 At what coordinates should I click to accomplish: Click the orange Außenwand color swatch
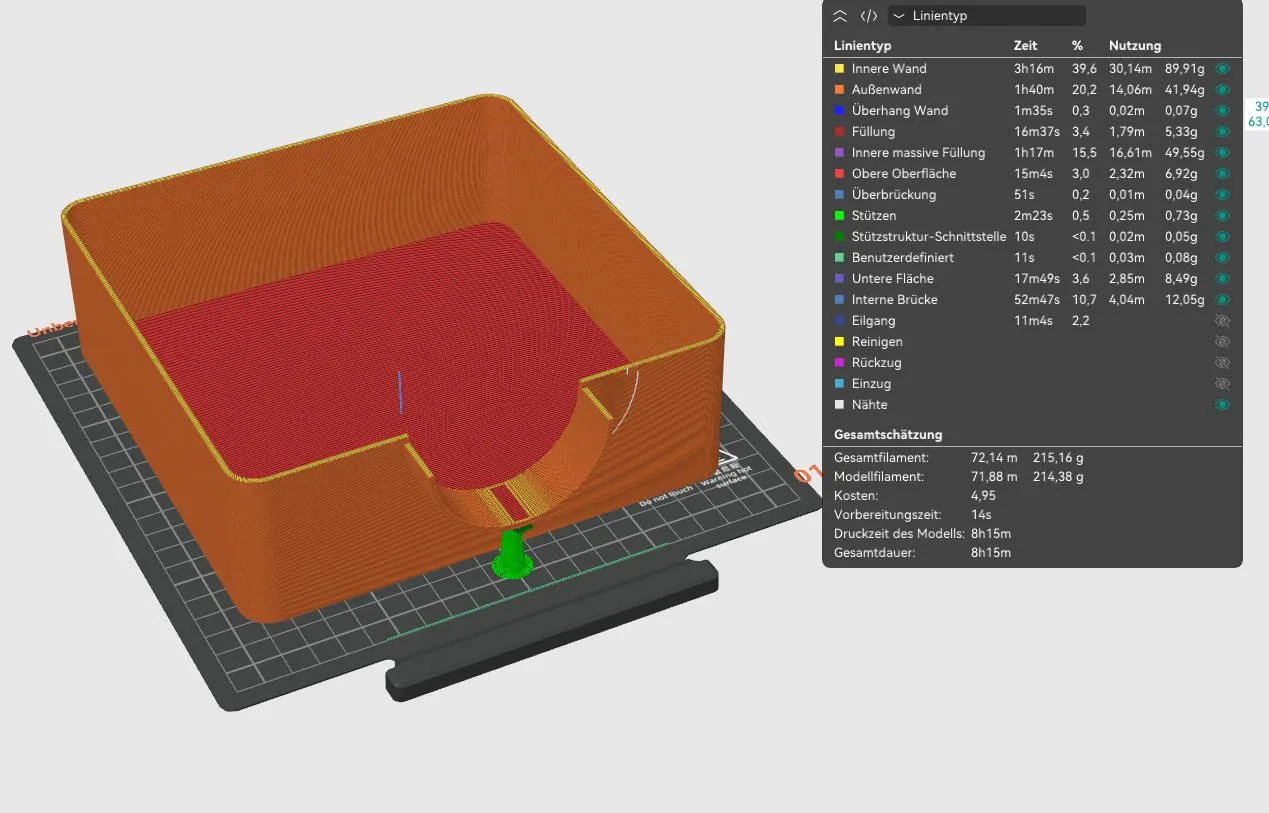coord(839,90)
